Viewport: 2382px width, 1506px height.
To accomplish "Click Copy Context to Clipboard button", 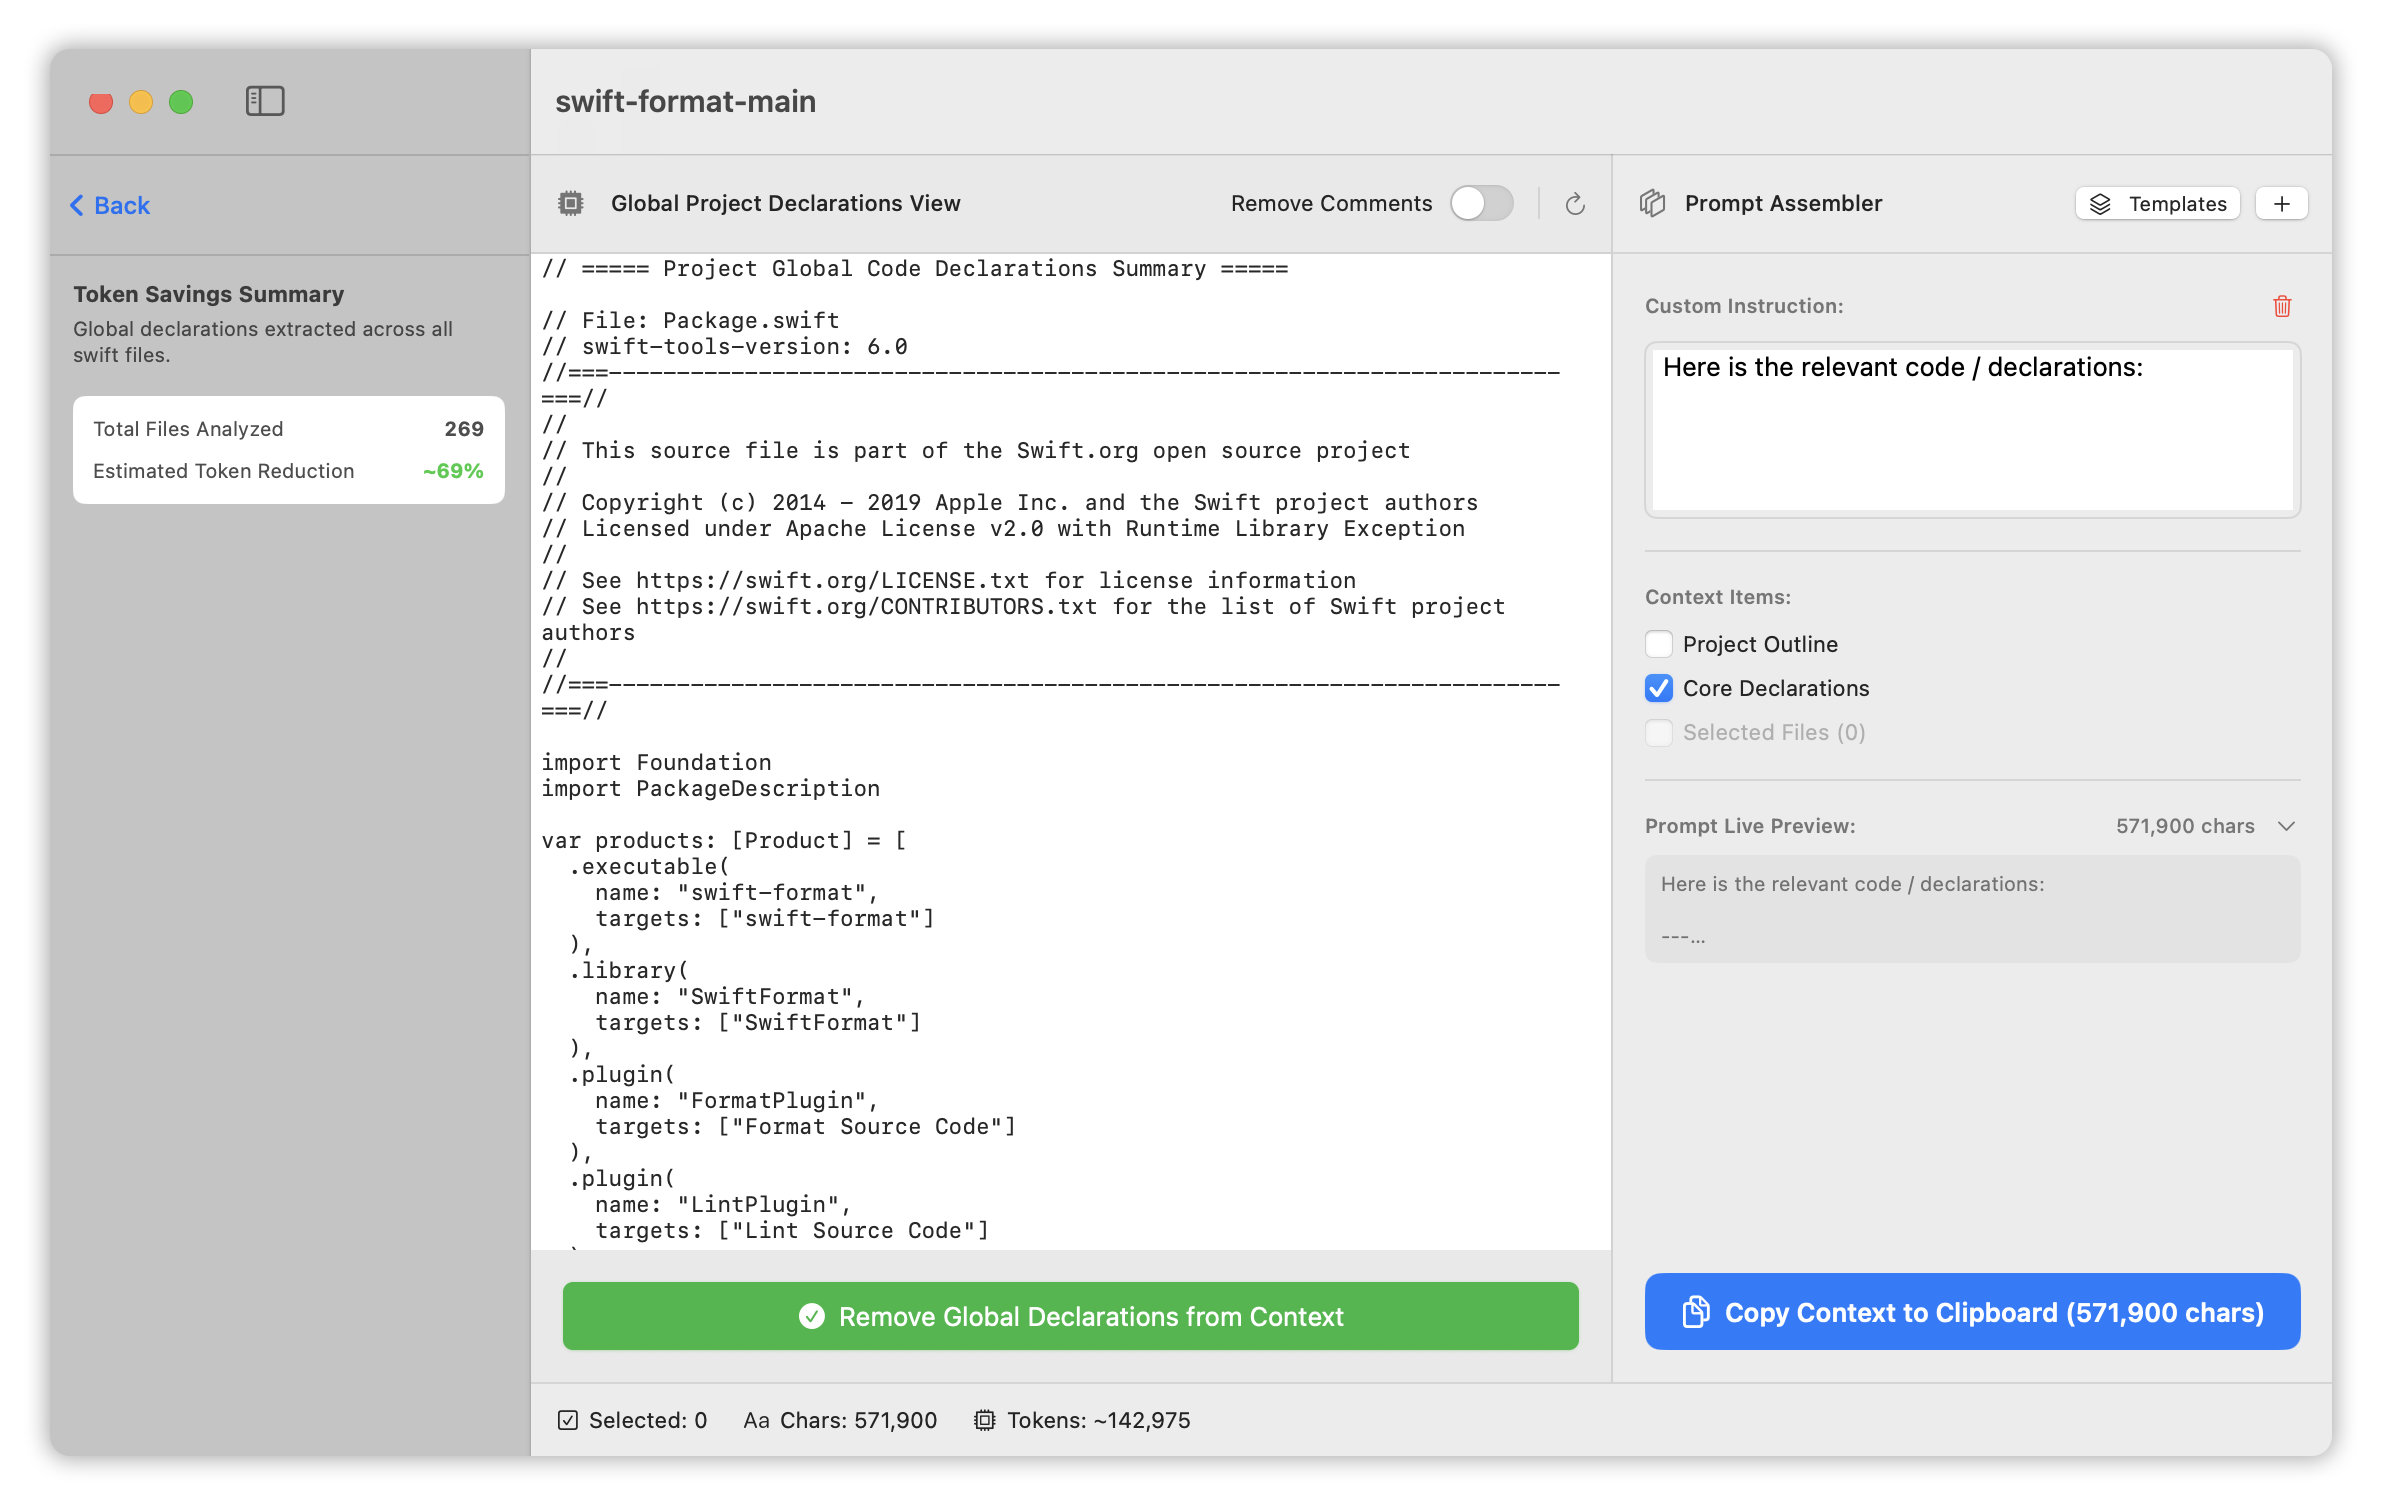I will [1972, 1312].
